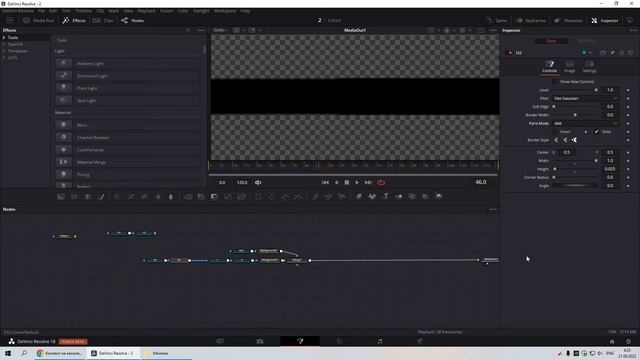Expand the OpenFX category

point(4,44)
